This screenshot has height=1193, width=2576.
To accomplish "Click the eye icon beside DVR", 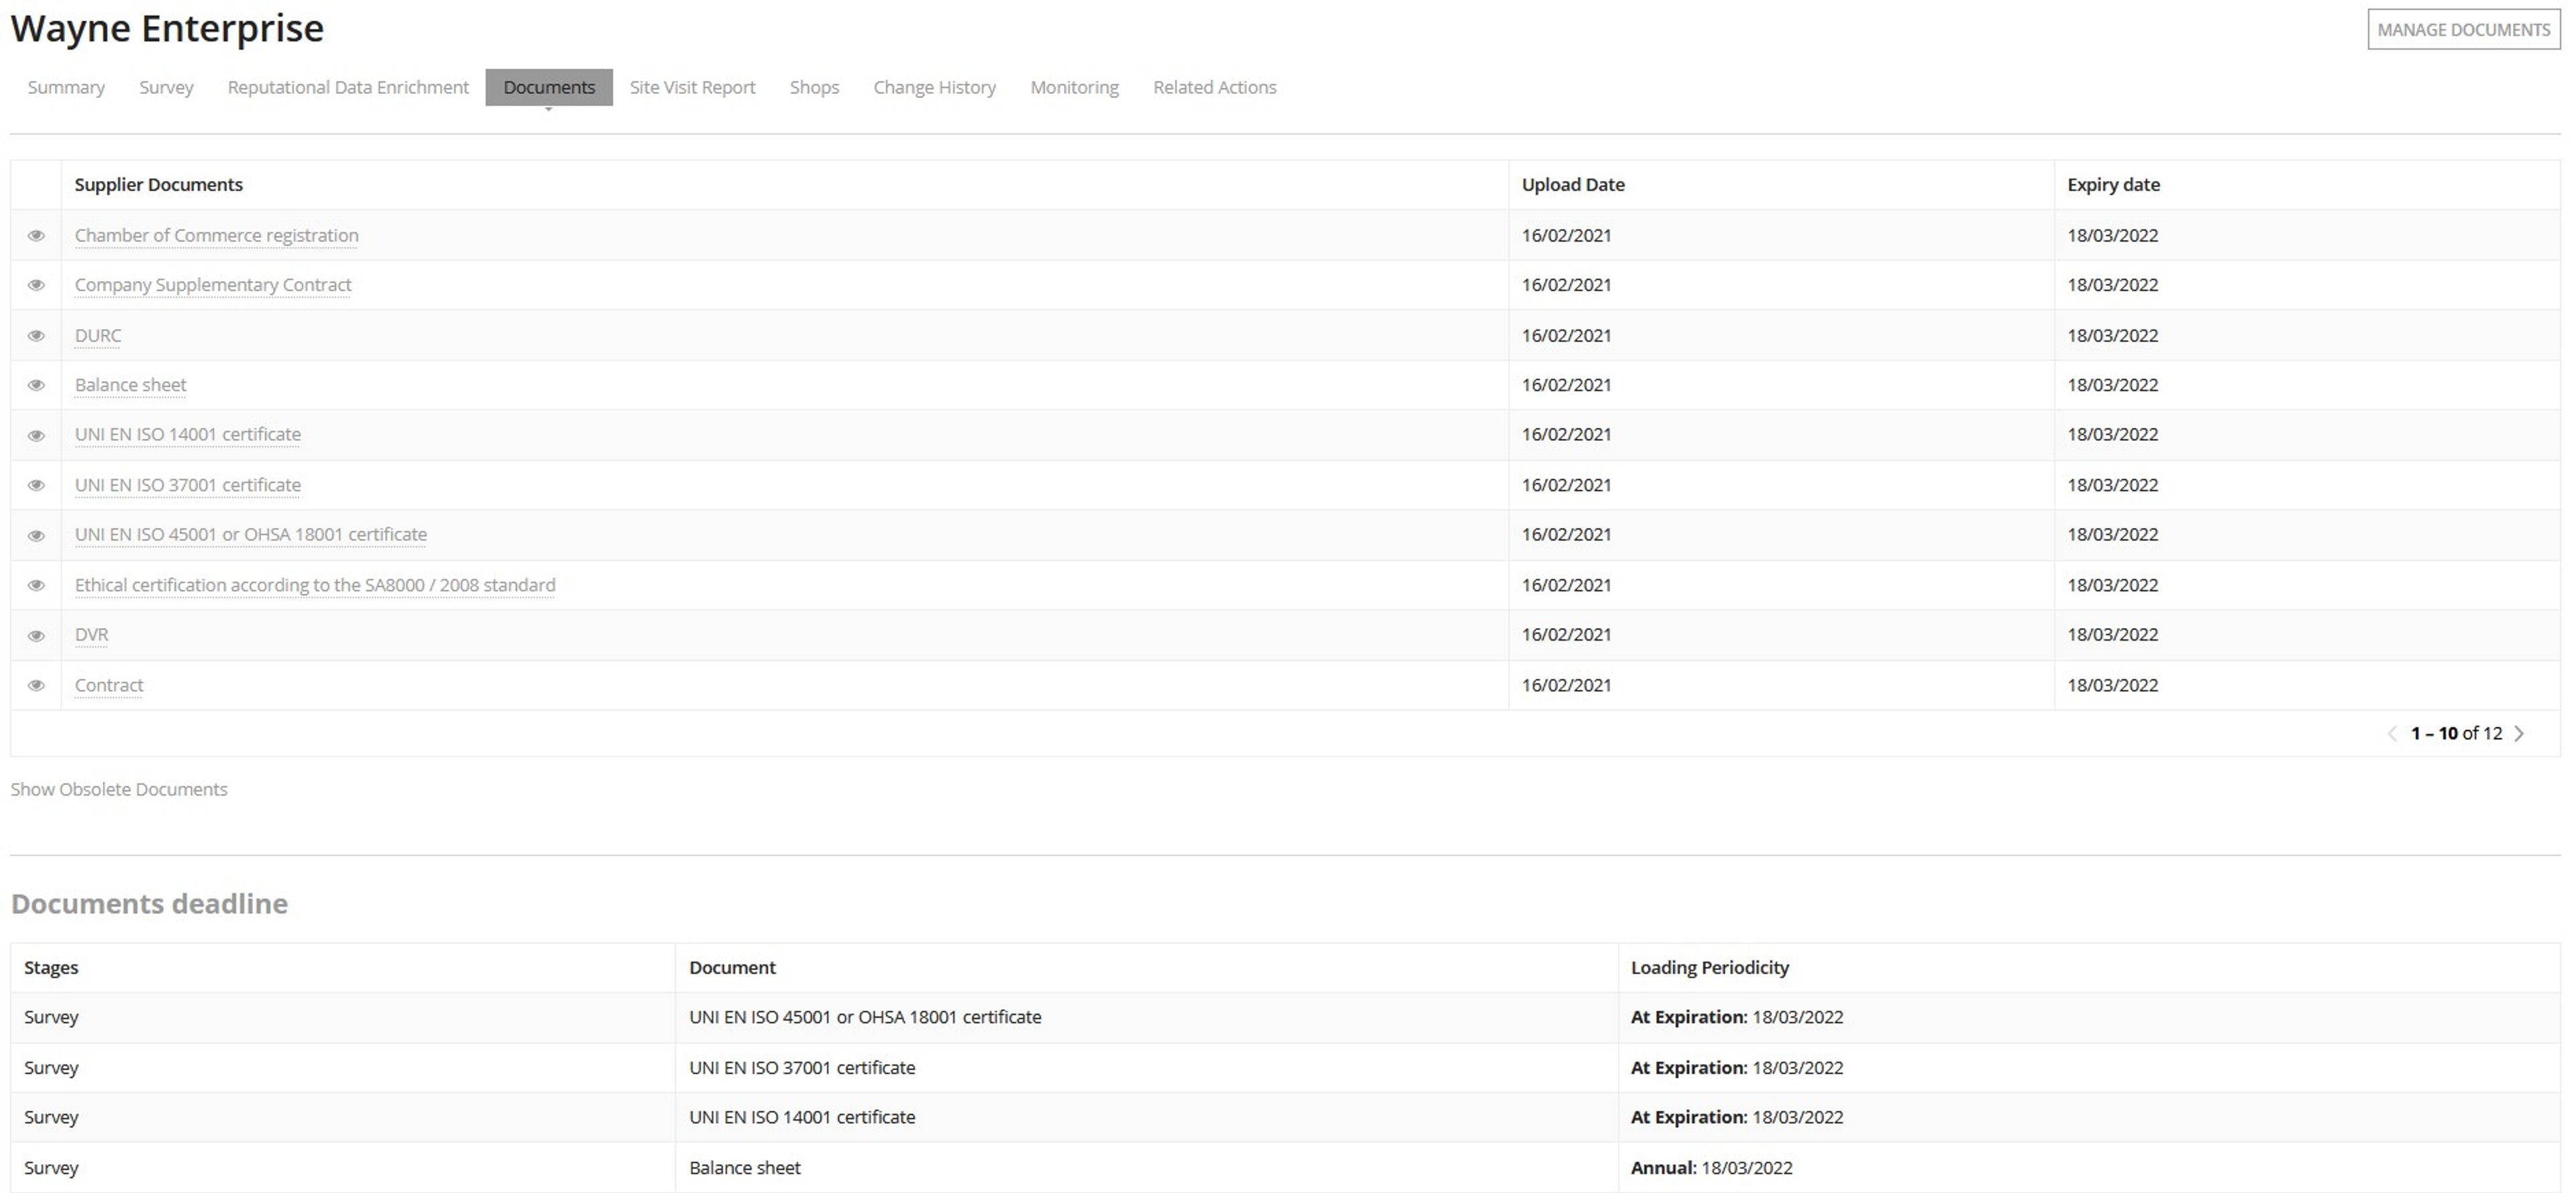I will pyautogui.click(x=36, y=635).
